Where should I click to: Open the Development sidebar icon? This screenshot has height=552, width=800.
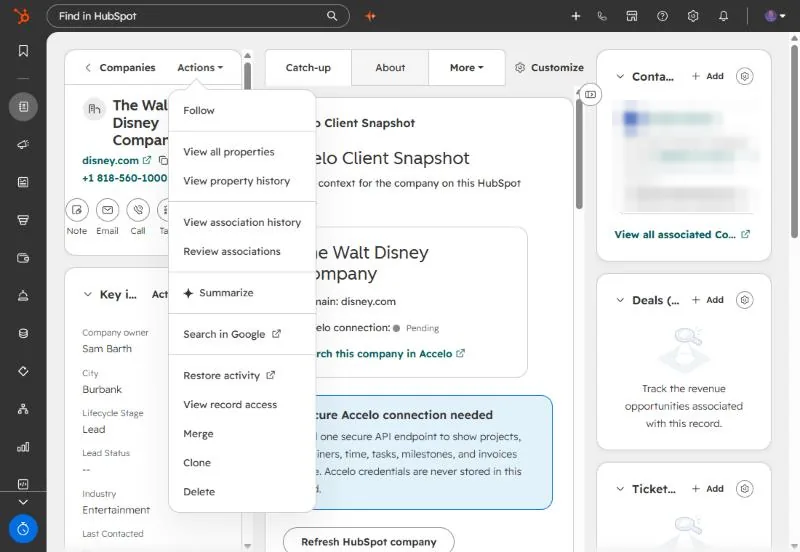click(23, 484)
